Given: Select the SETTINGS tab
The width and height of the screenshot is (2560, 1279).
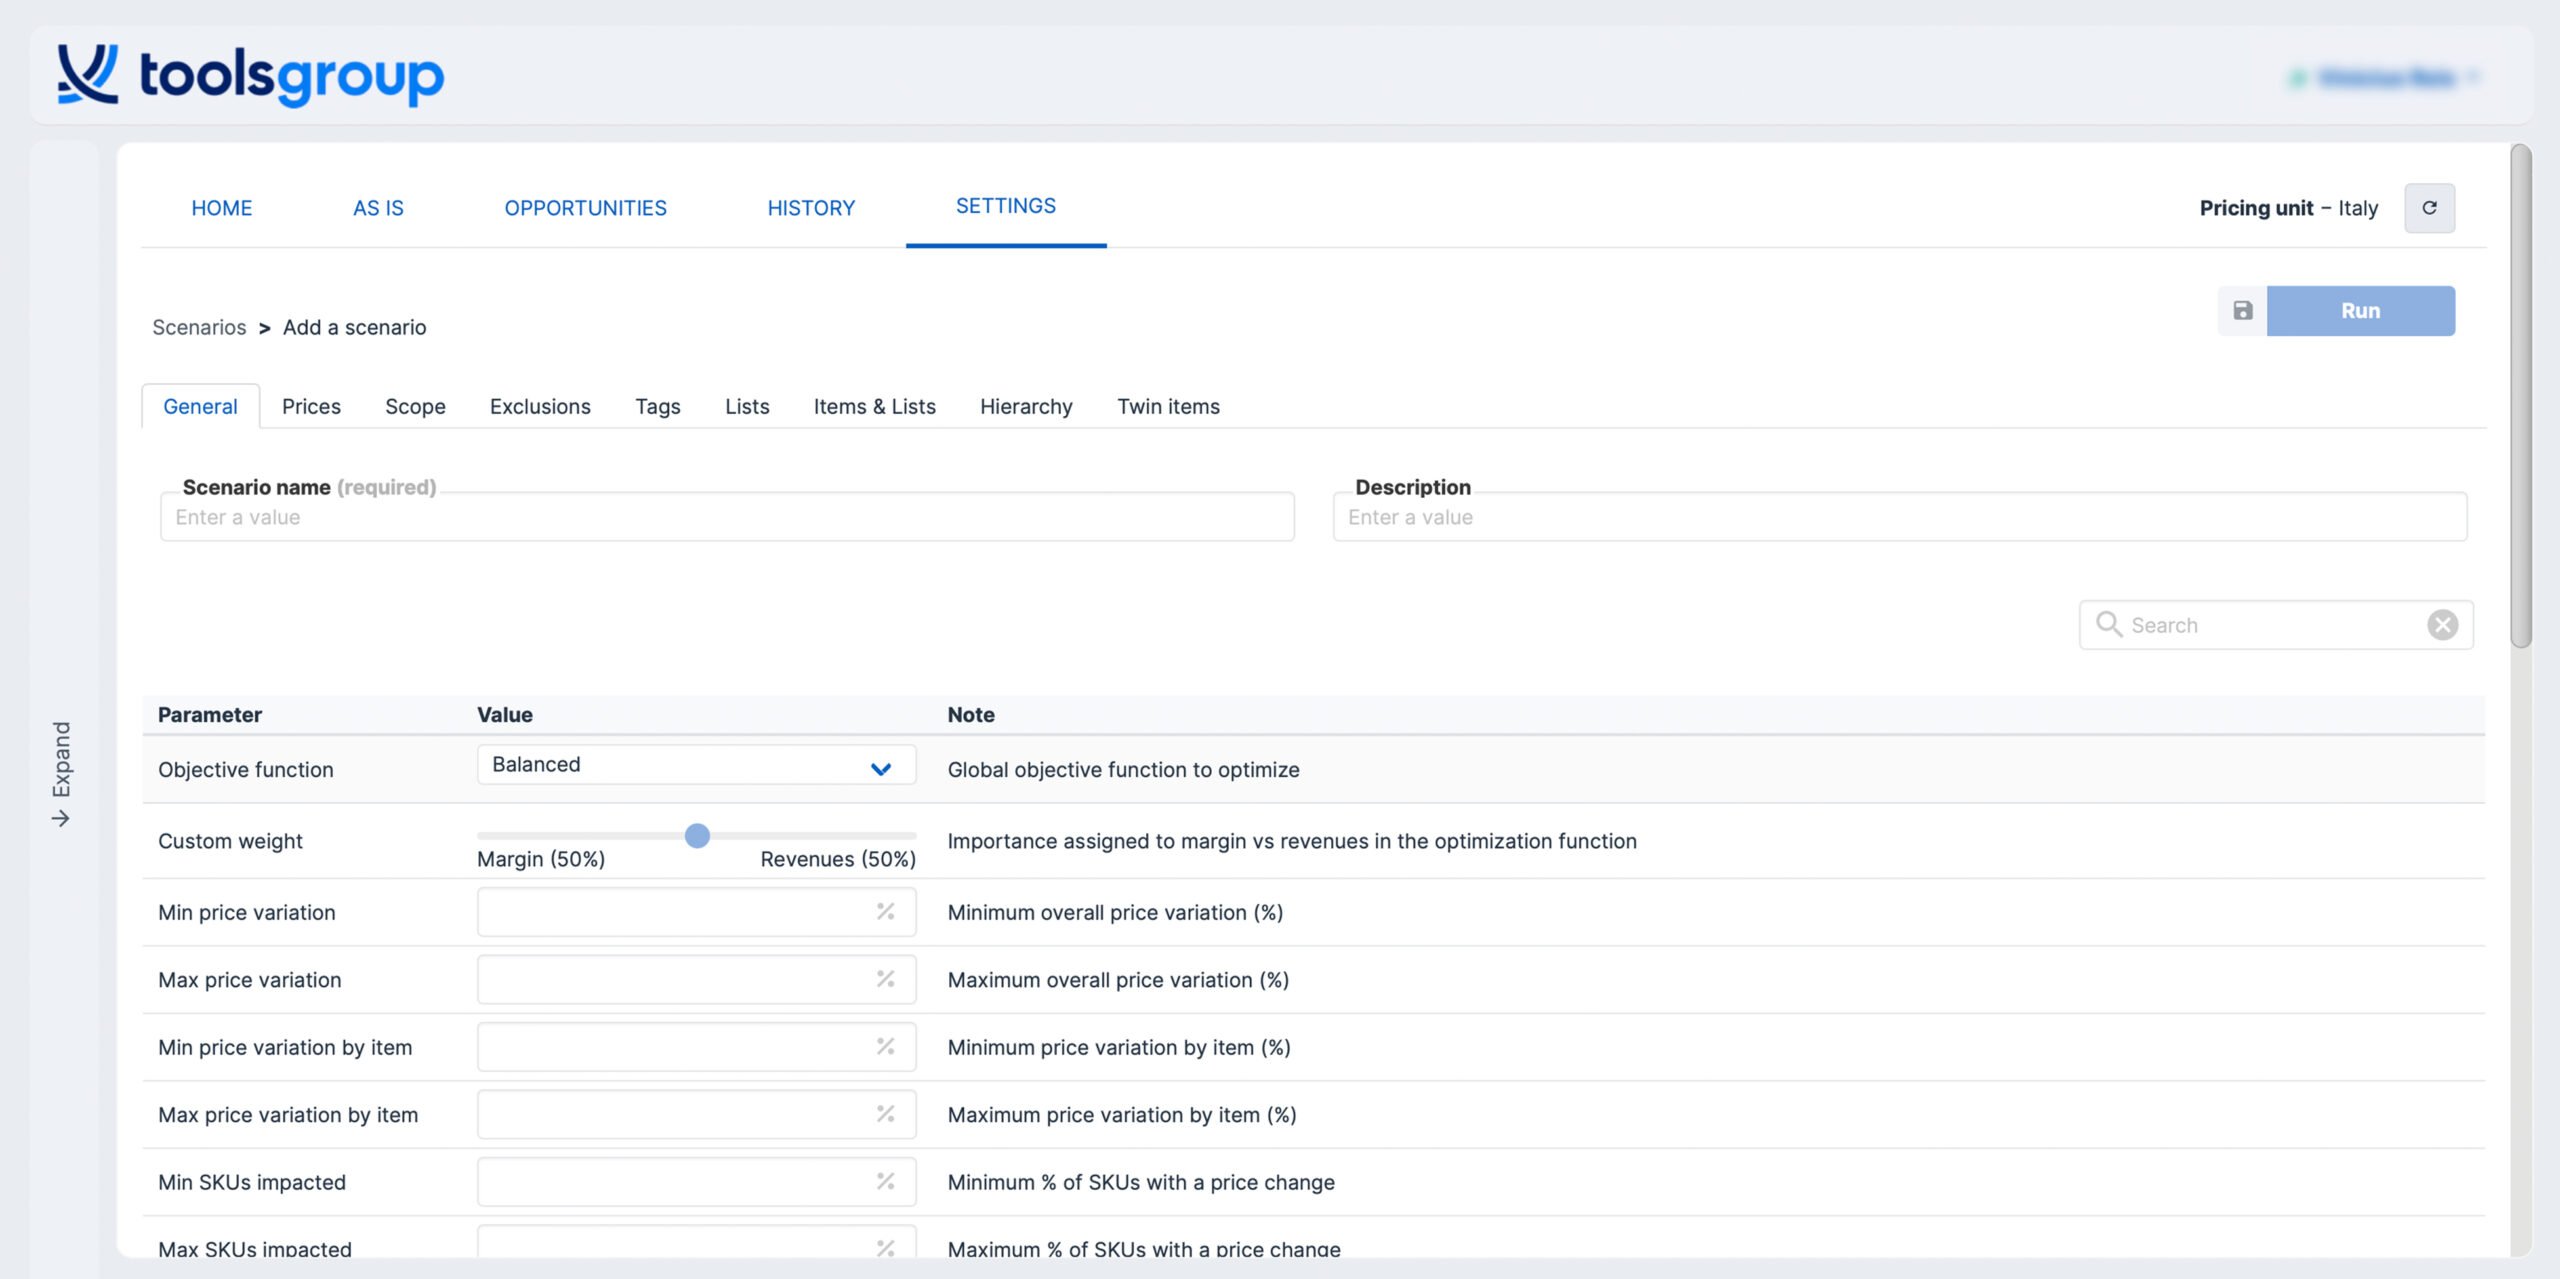Looking at the screenshot, I should (1006, 206).
